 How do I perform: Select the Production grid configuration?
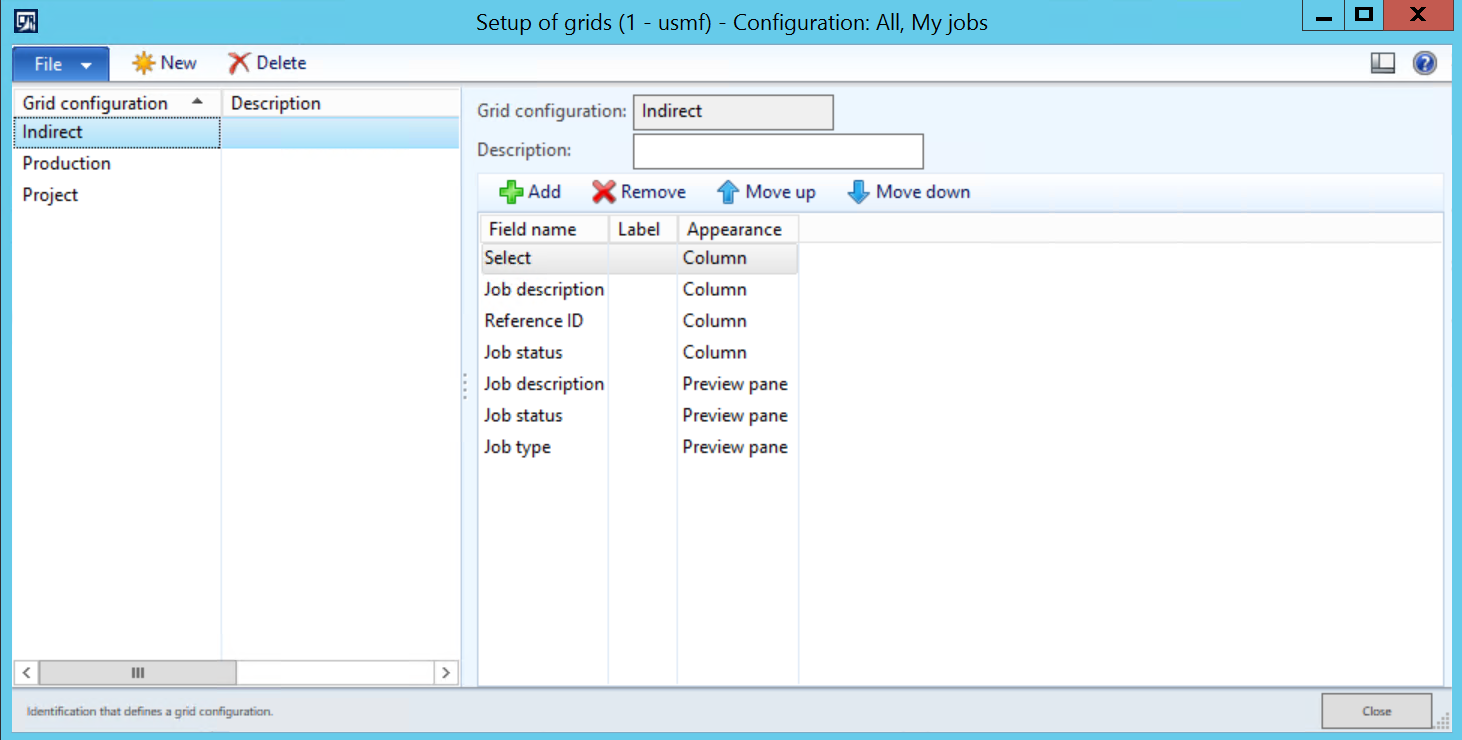pos(67,163)
